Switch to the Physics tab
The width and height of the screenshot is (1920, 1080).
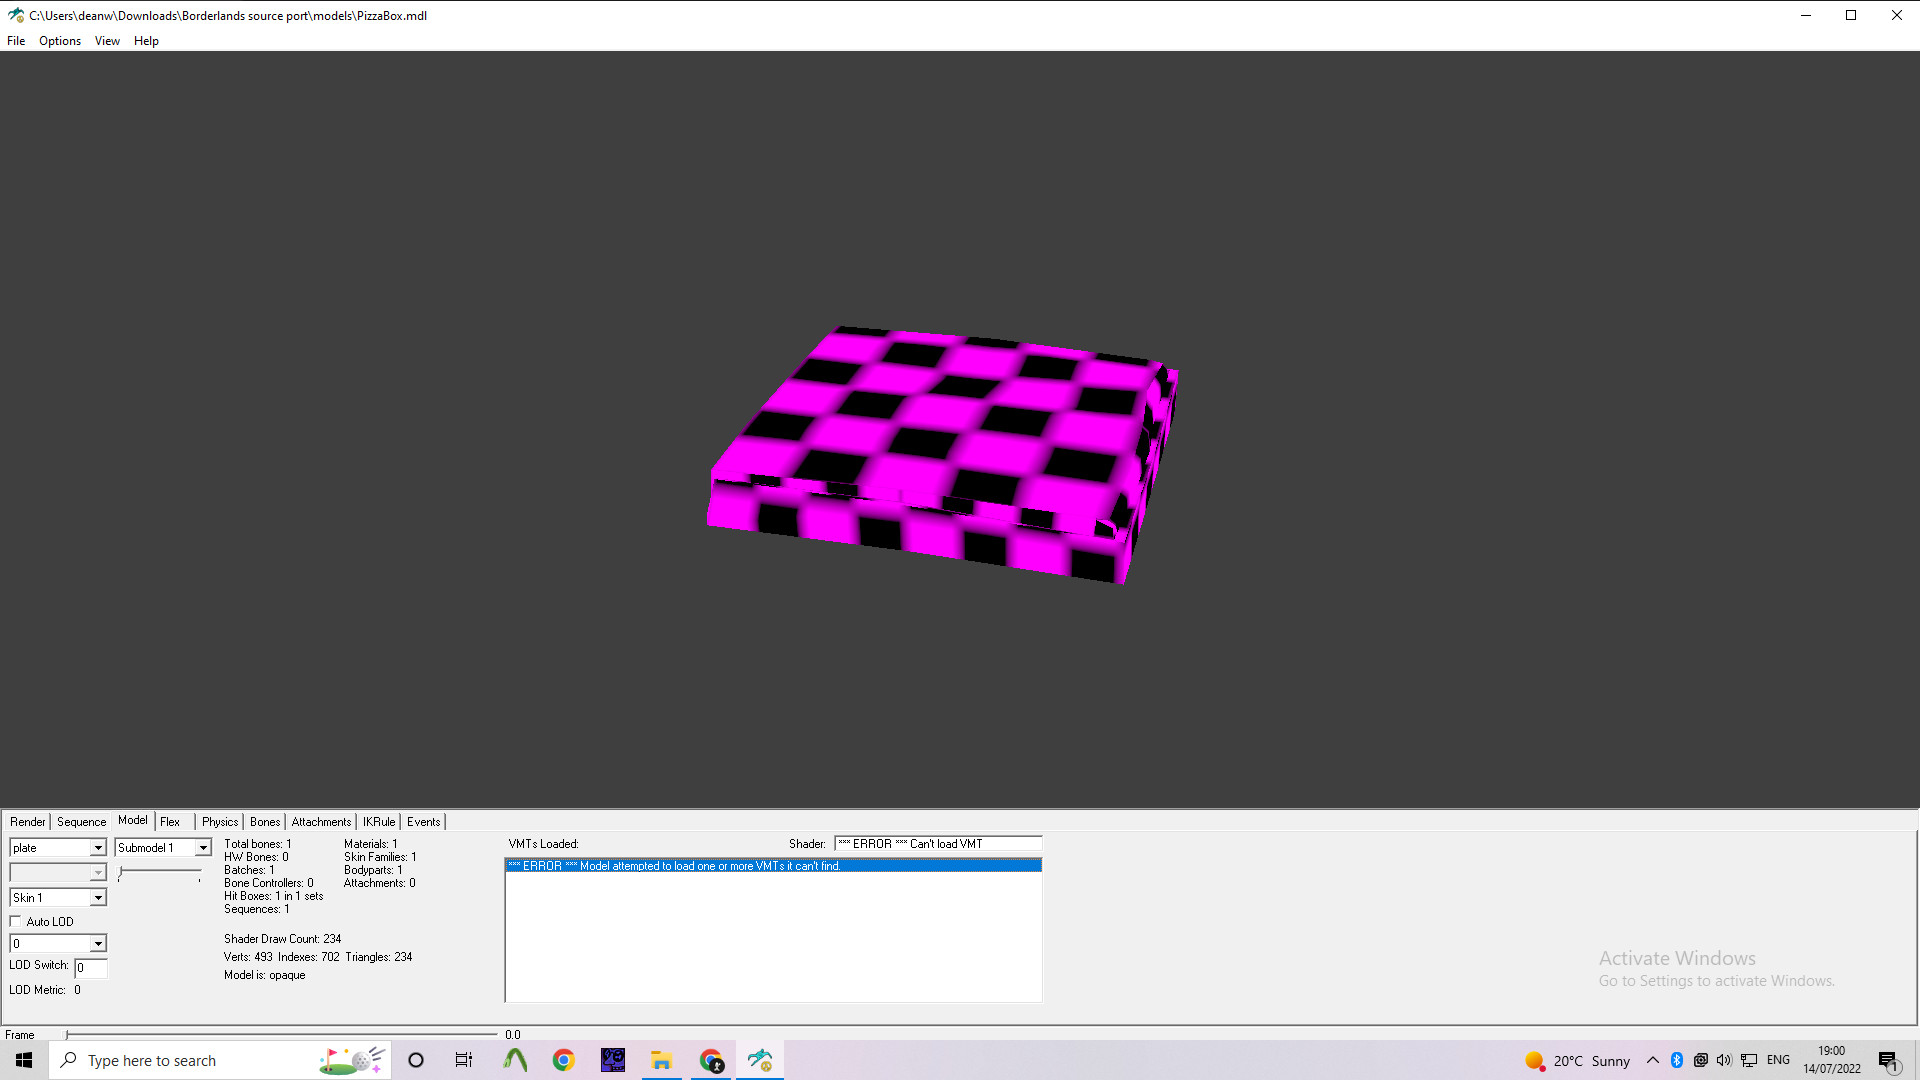220,822
